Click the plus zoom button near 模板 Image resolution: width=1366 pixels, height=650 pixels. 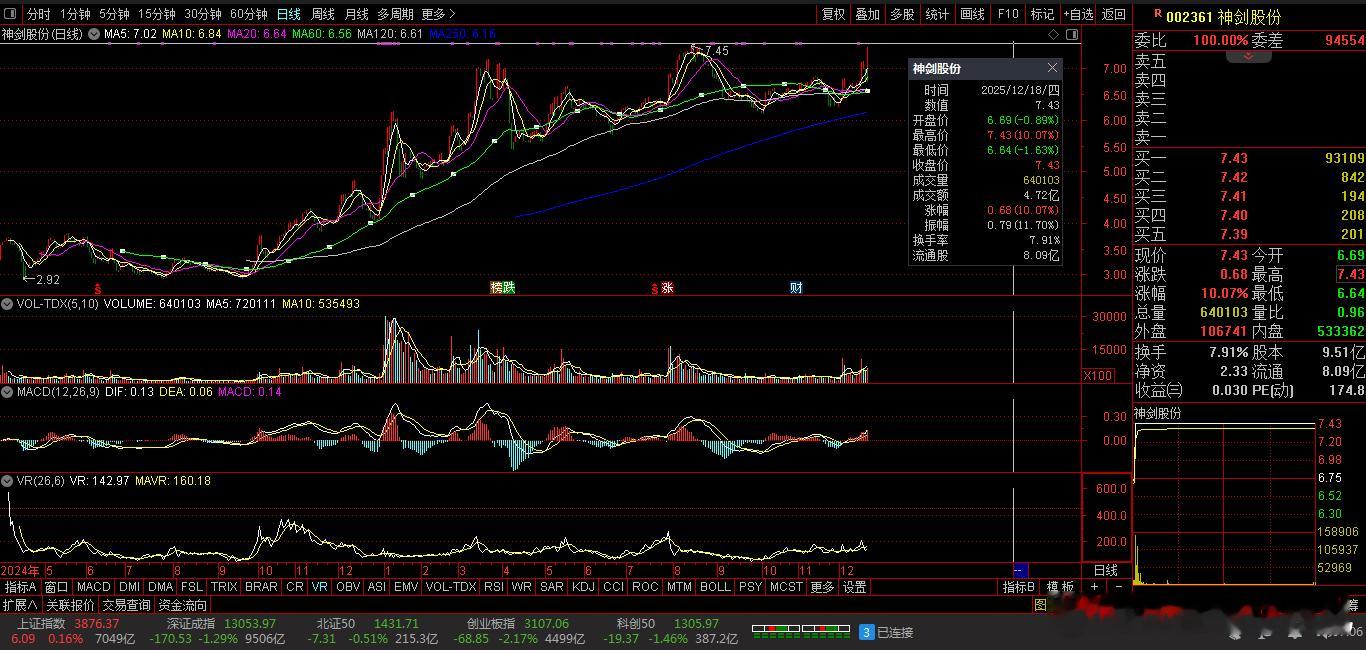(1096, 587)
